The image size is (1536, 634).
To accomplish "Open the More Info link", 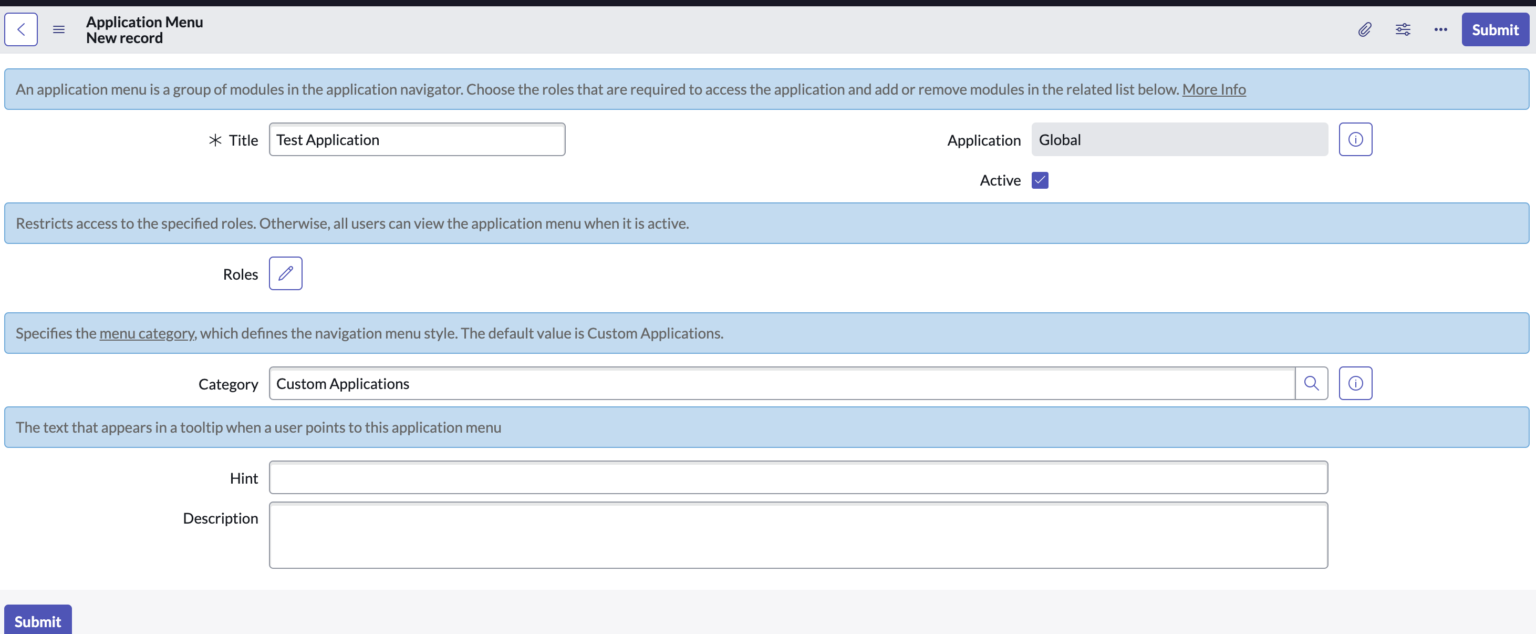I will (x=1213, y=89).
